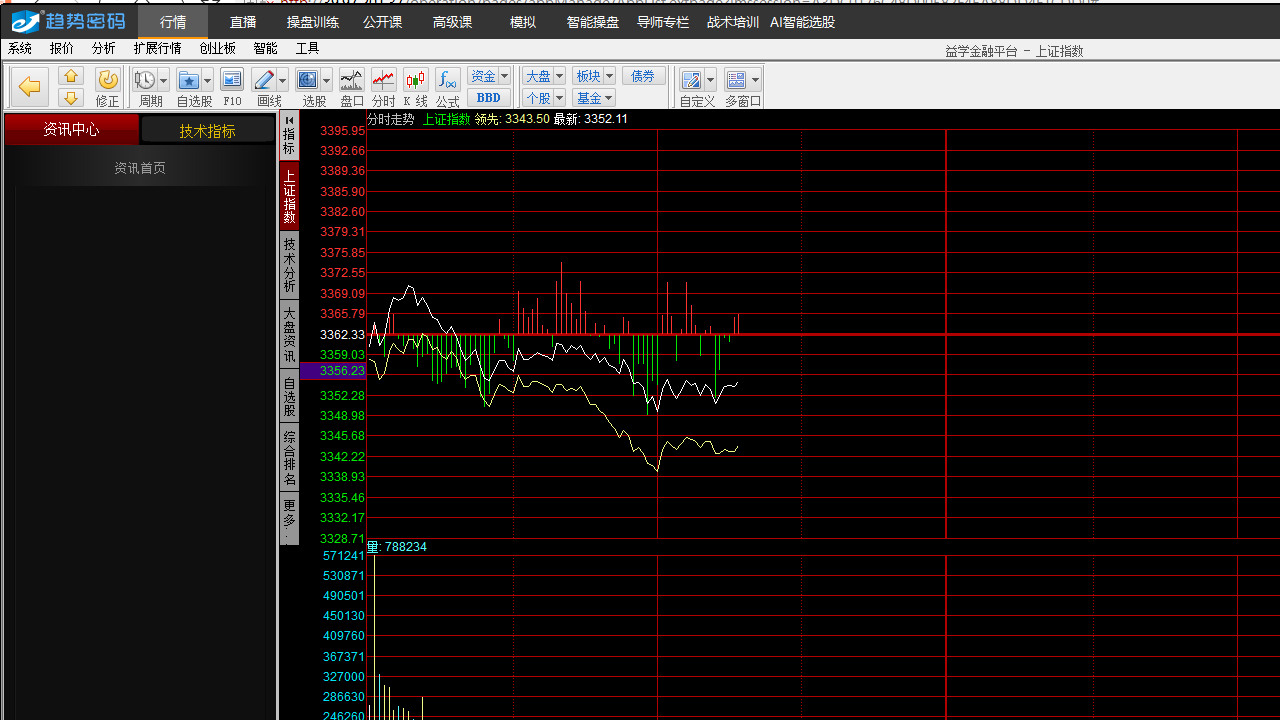1280x720 pixels.
Task: Select the 技术分析 vertical tab
Action: 289,265
